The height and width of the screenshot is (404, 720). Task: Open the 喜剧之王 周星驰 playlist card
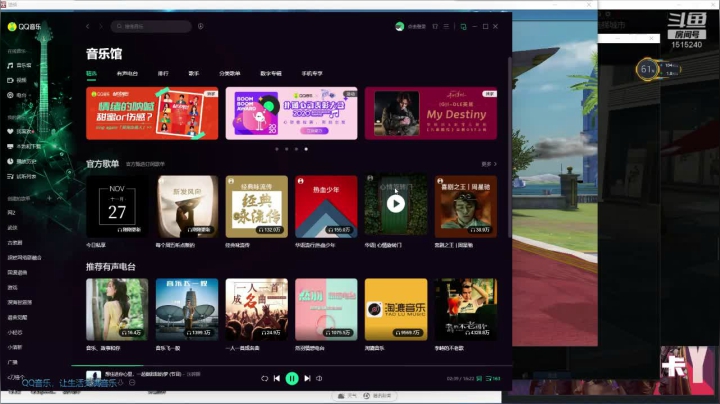(466, 207)
